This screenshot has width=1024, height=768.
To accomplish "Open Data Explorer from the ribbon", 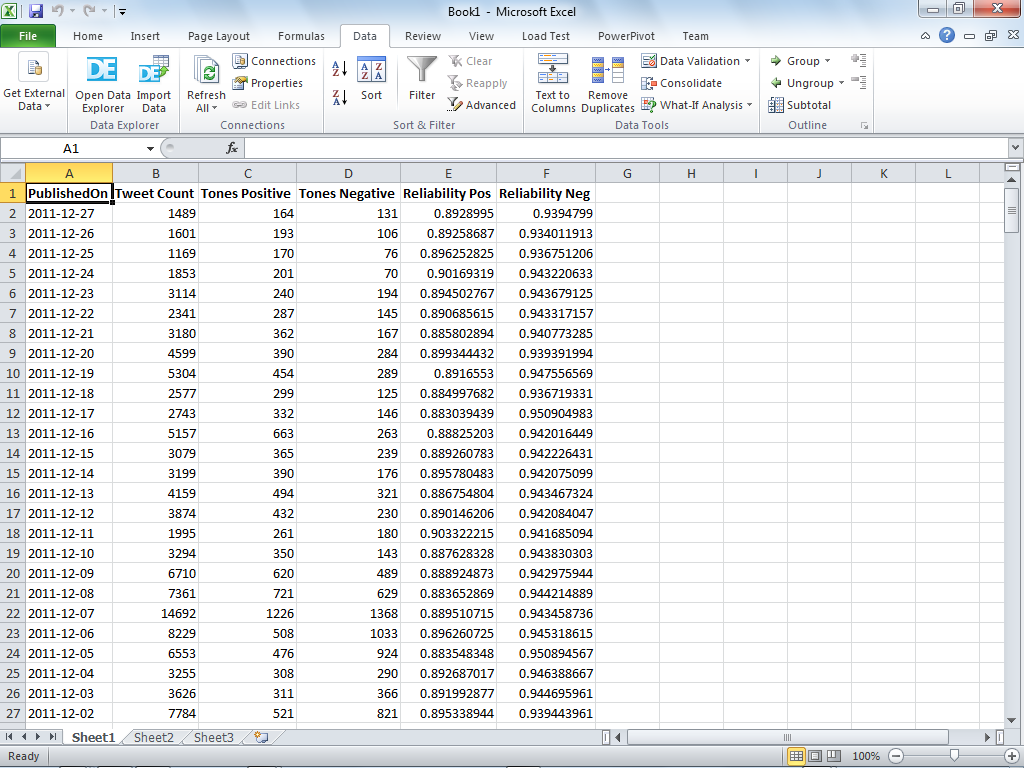I will (x=103, y=85).
